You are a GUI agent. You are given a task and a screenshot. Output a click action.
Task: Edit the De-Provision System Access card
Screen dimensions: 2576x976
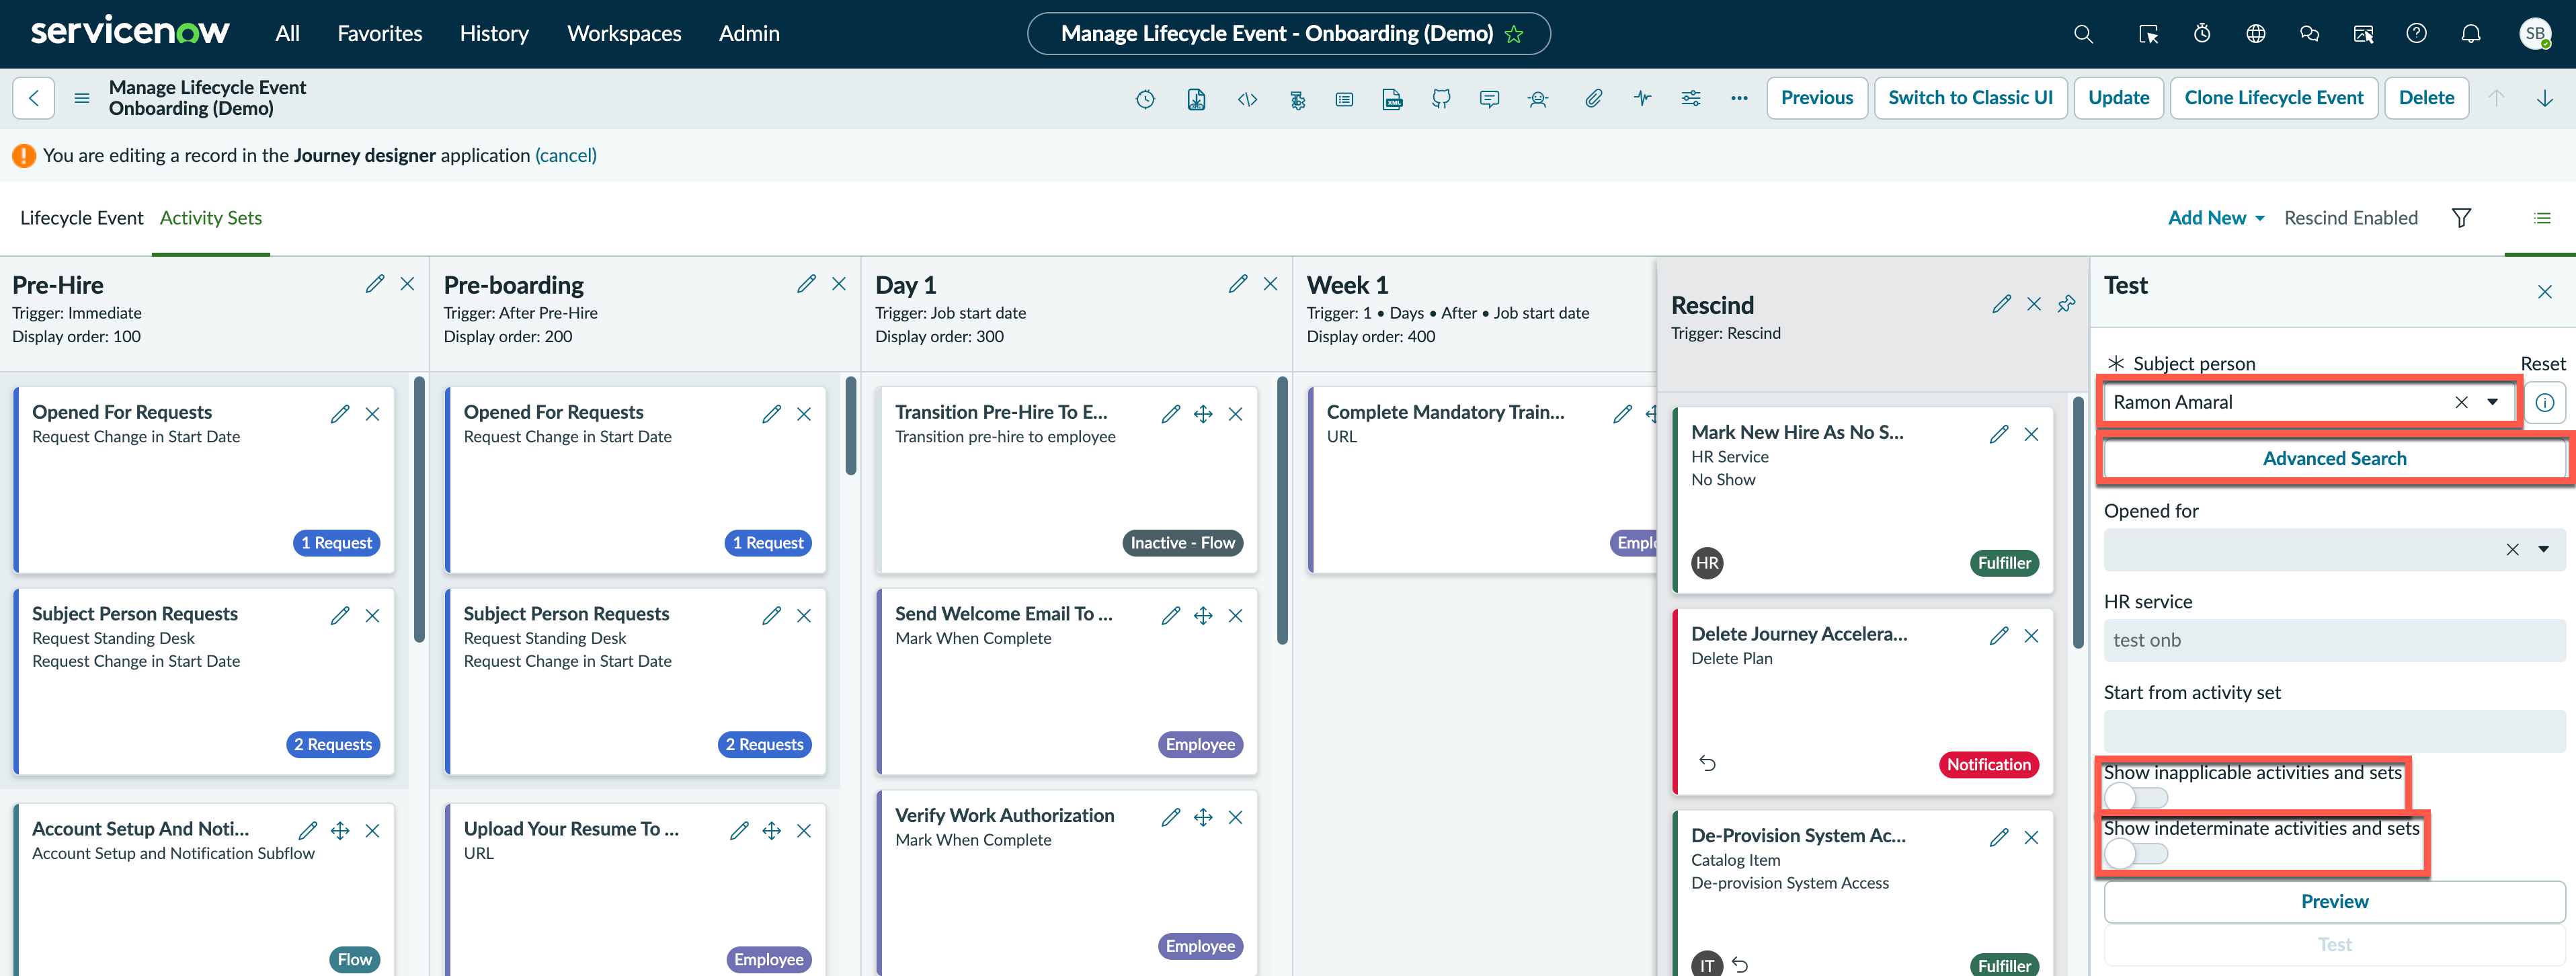(1999, 838)
